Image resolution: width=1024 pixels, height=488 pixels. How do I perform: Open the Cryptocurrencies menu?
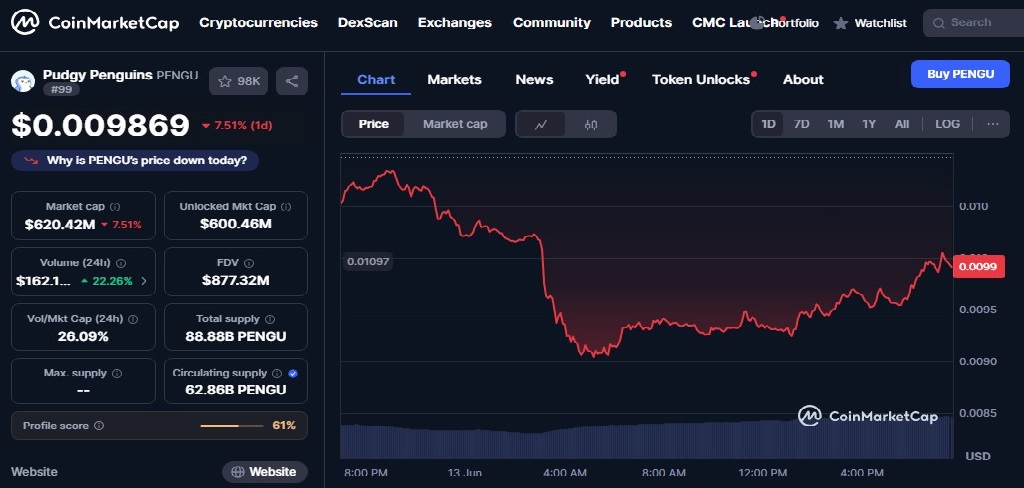(259, 23)
